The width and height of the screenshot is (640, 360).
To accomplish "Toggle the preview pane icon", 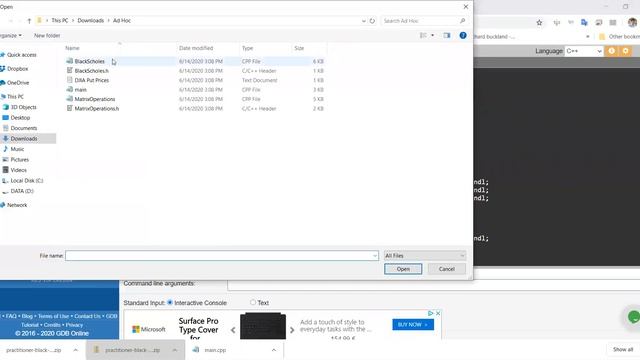I will pyautogui.click(x=447, y=36).
